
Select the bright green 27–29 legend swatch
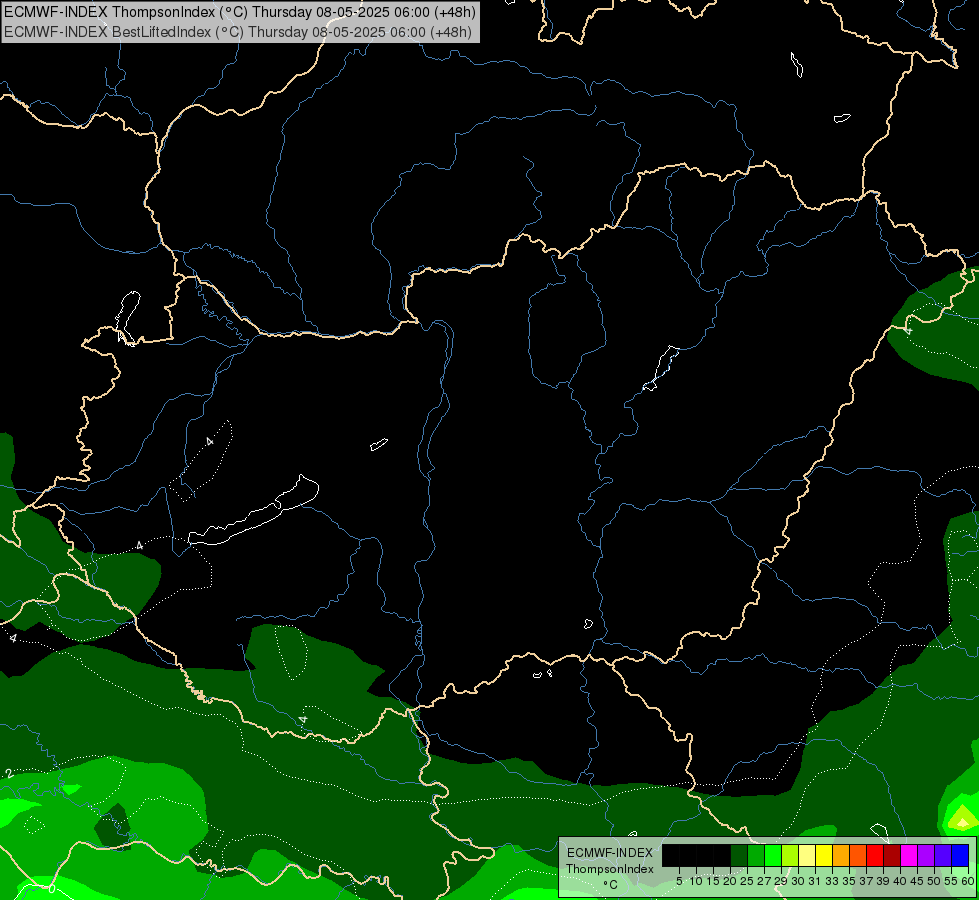(773, 855)
